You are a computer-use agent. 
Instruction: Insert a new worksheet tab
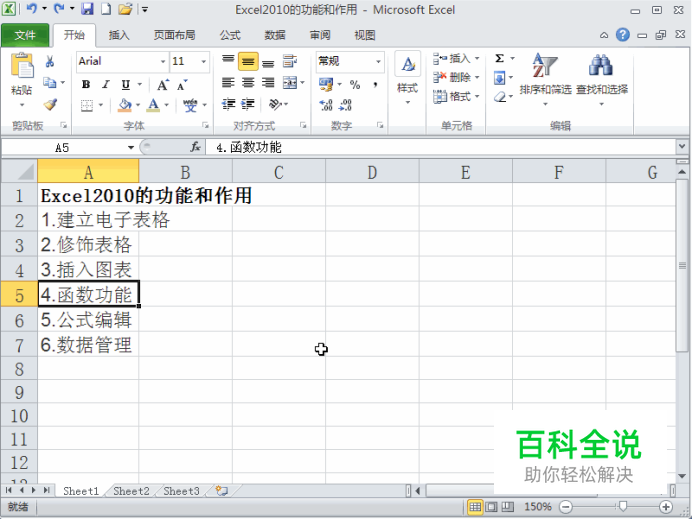click(x=222, y=491)
